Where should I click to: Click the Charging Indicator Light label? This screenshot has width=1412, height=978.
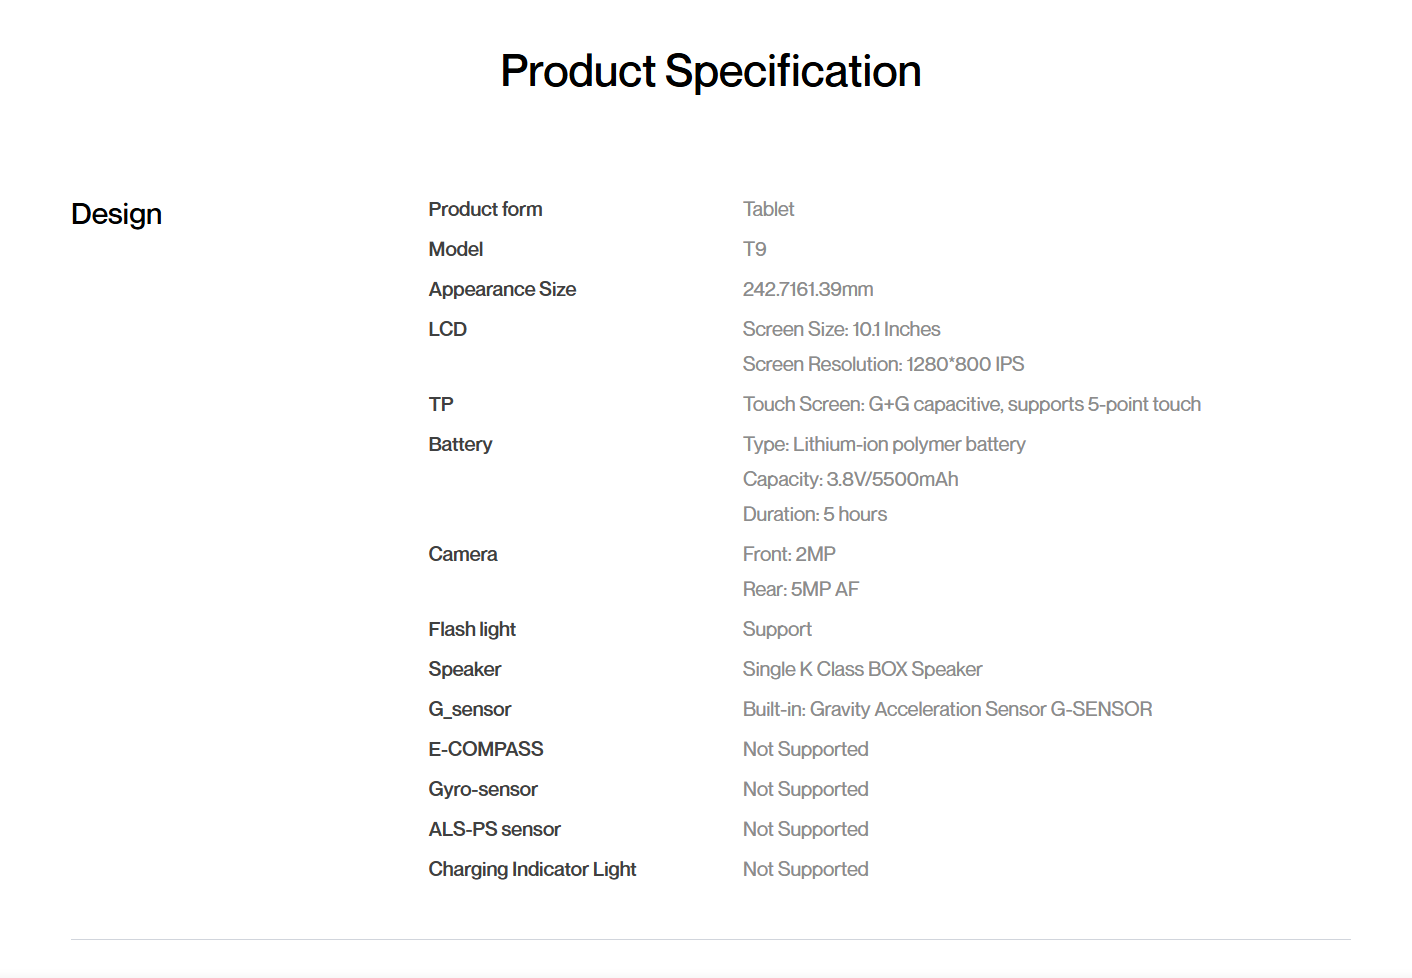(x=532, y=869)
